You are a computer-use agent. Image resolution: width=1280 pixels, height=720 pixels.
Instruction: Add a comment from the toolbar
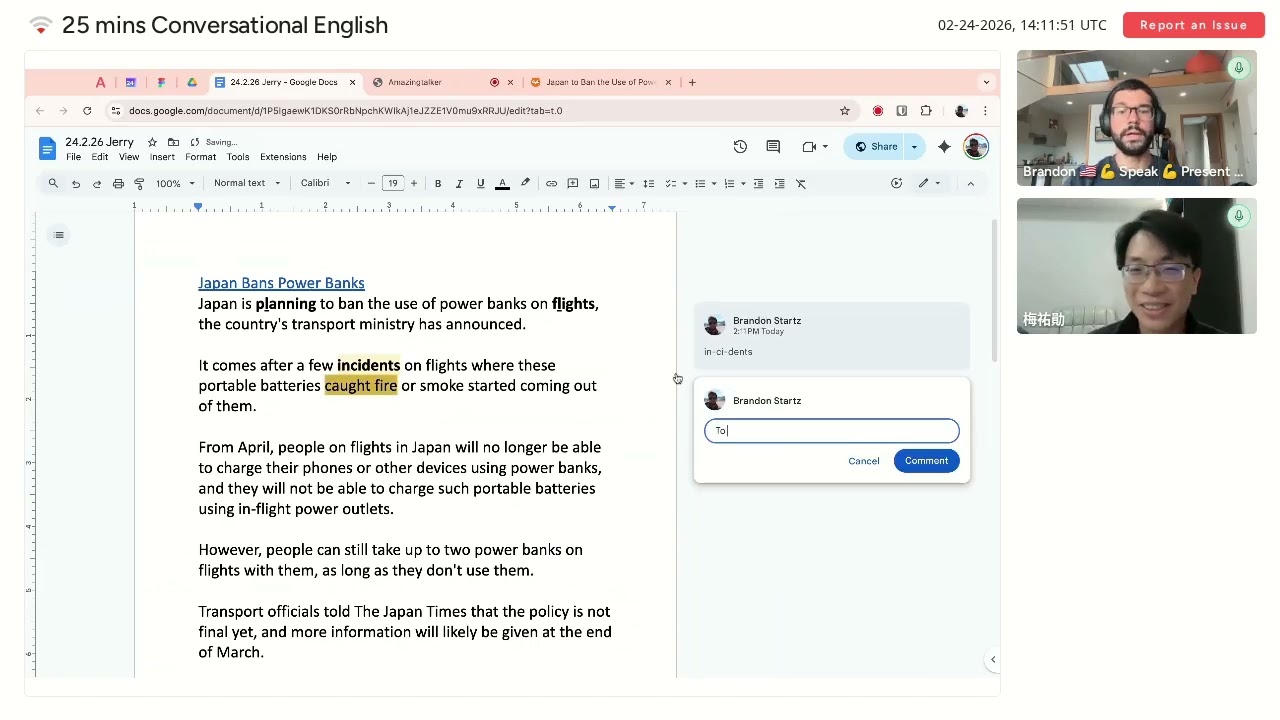573,183
